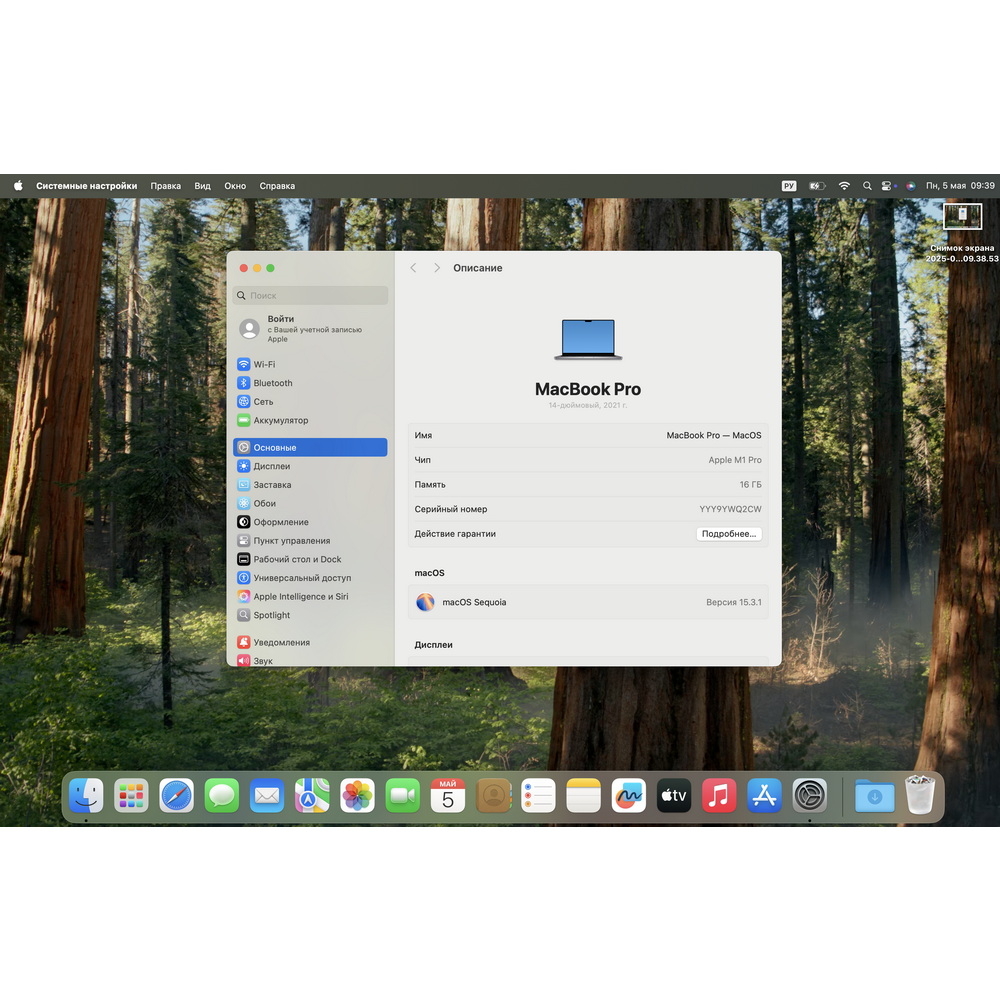
Task: Open Оформление appearance settings
Action: click(x=311, y=522)
